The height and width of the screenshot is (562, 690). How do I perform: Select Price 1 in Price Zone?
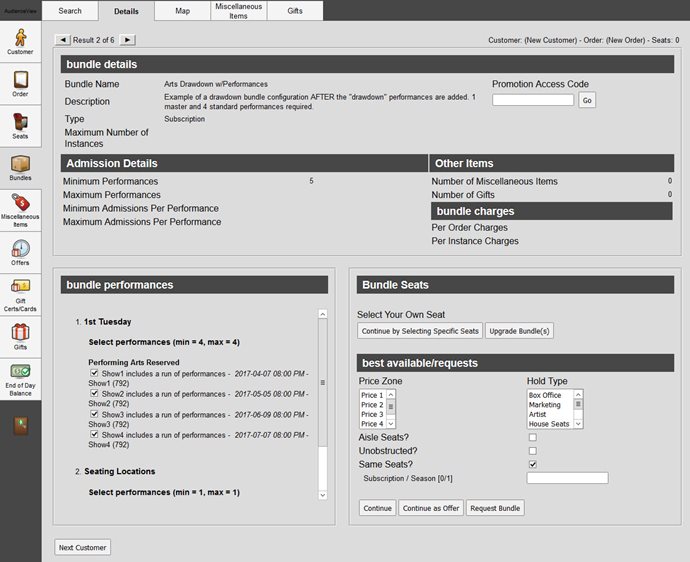(x=372, y=395)
